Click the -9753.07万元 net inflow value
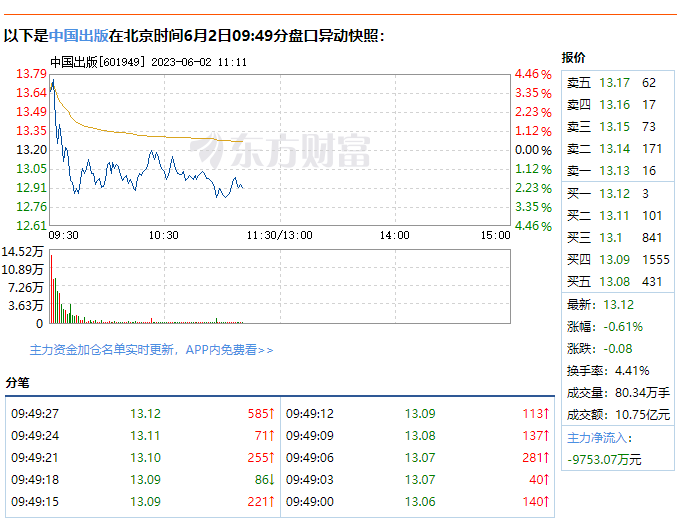Viewport: 694px width, 520px height. tap(604, 460)
